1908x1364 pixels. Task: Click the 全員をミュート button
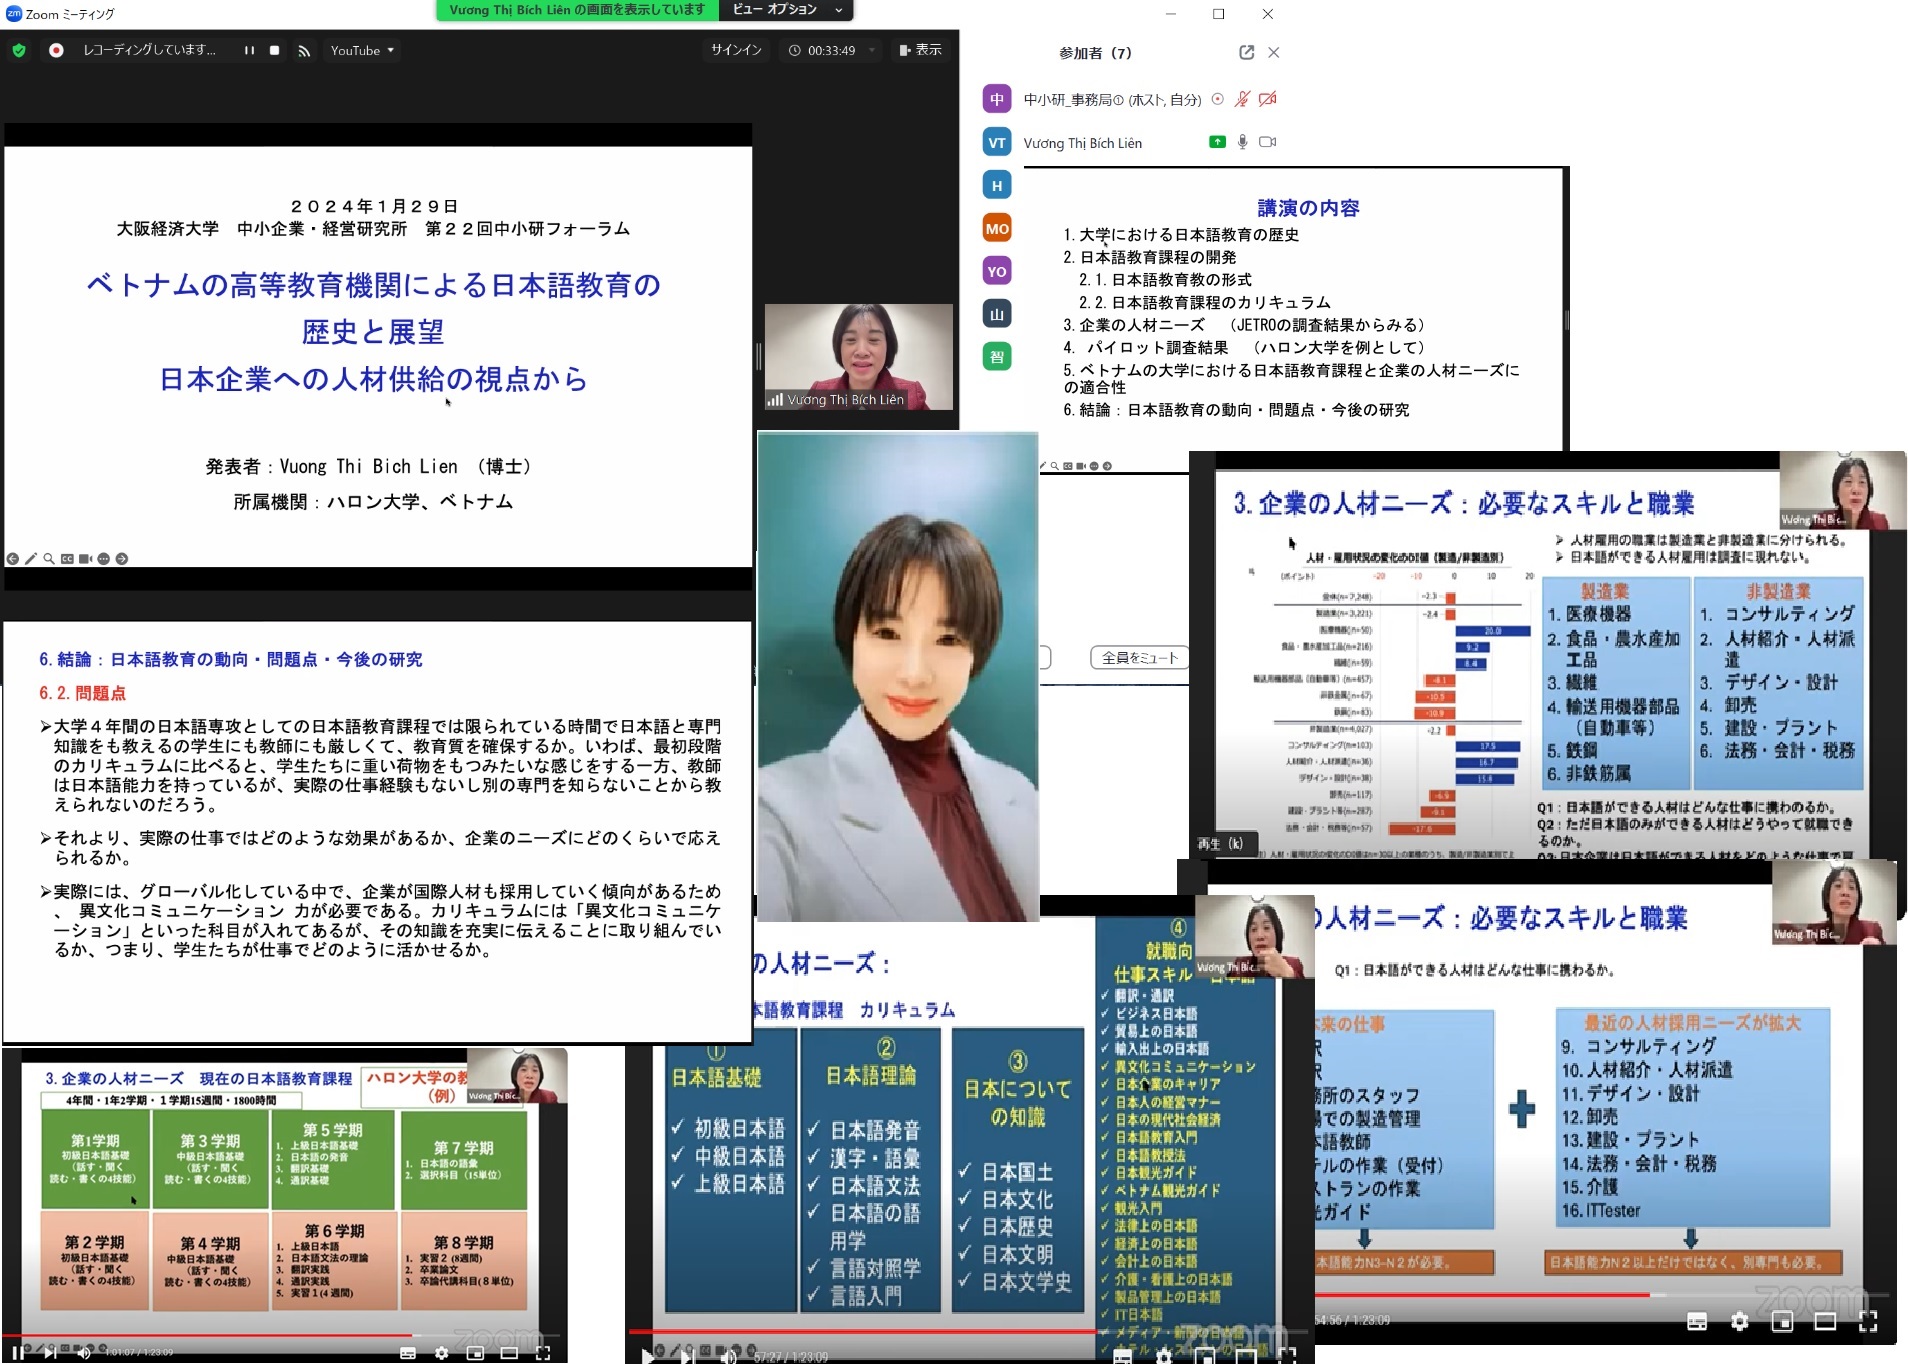[x=1139, y=657]
